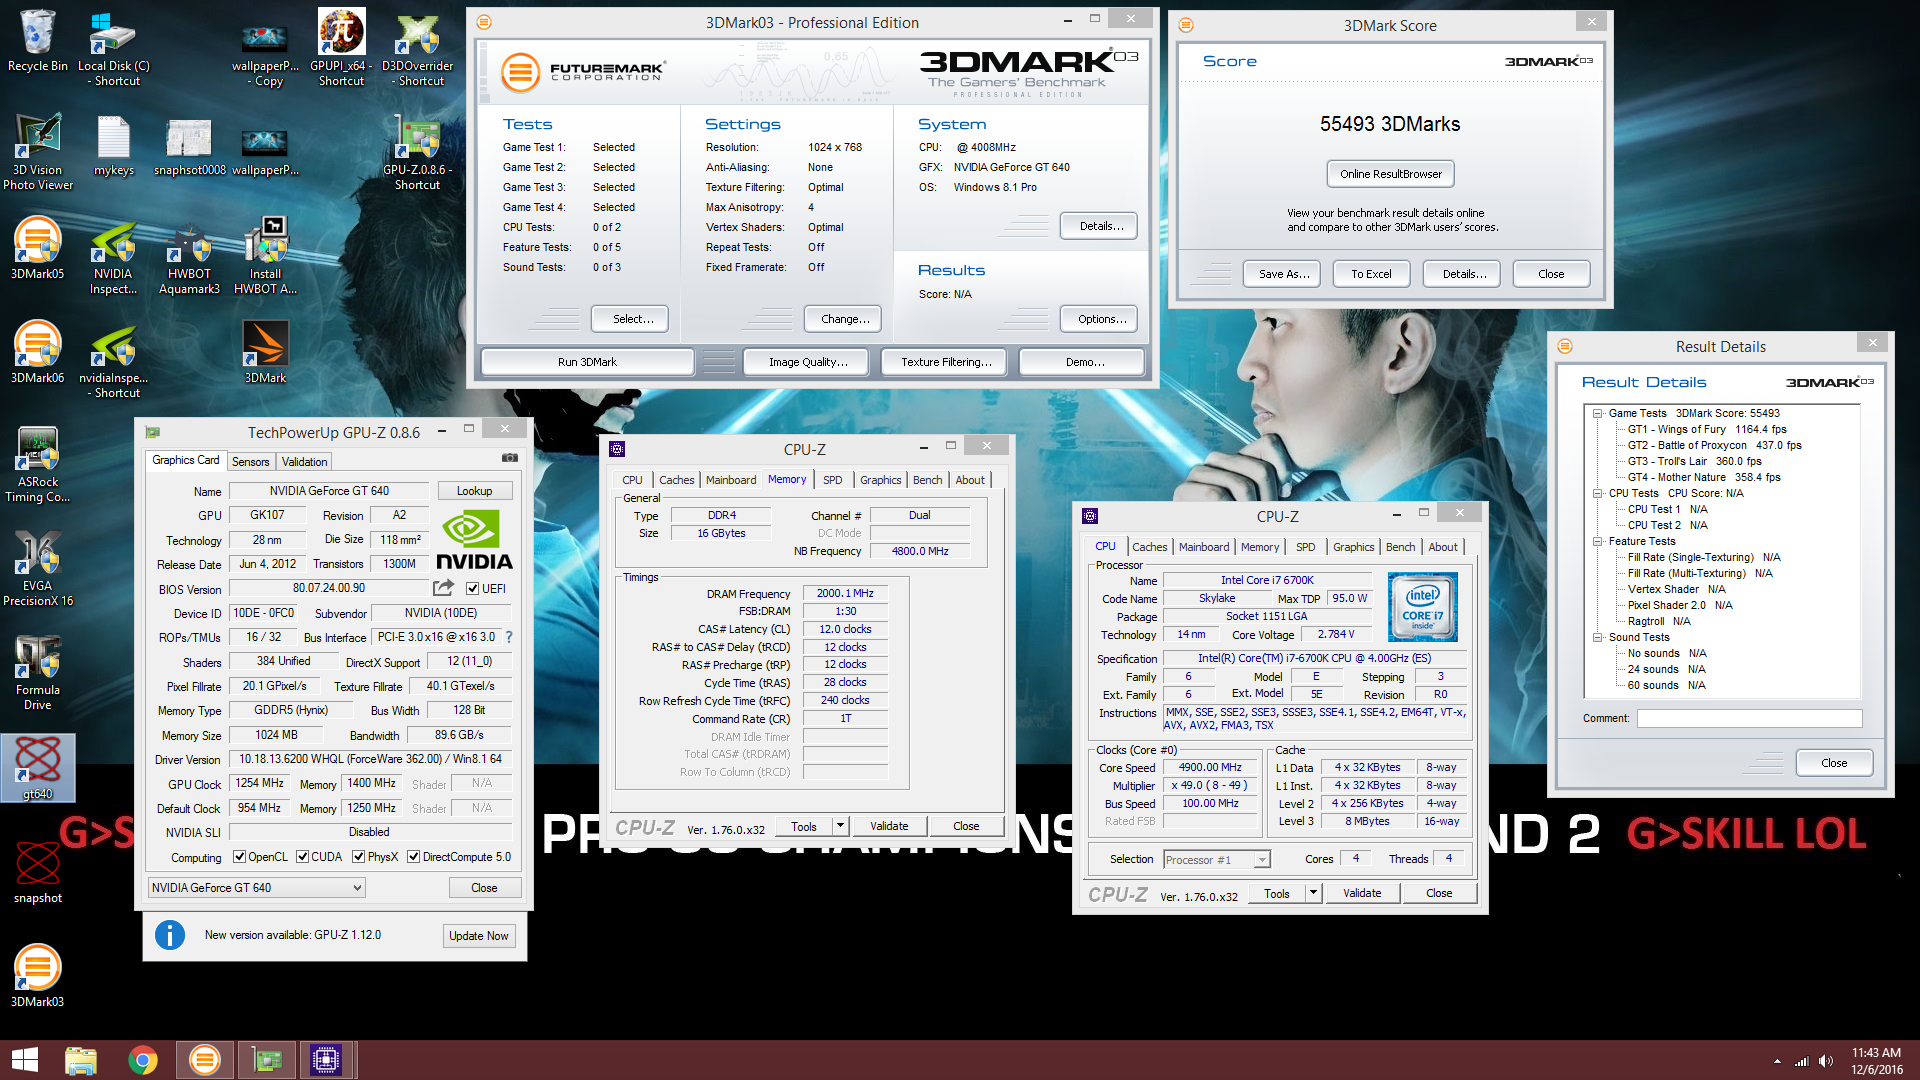1920x1080 pixels.
Task: Show hidden tray icons arrow
Action: 1777,1061
